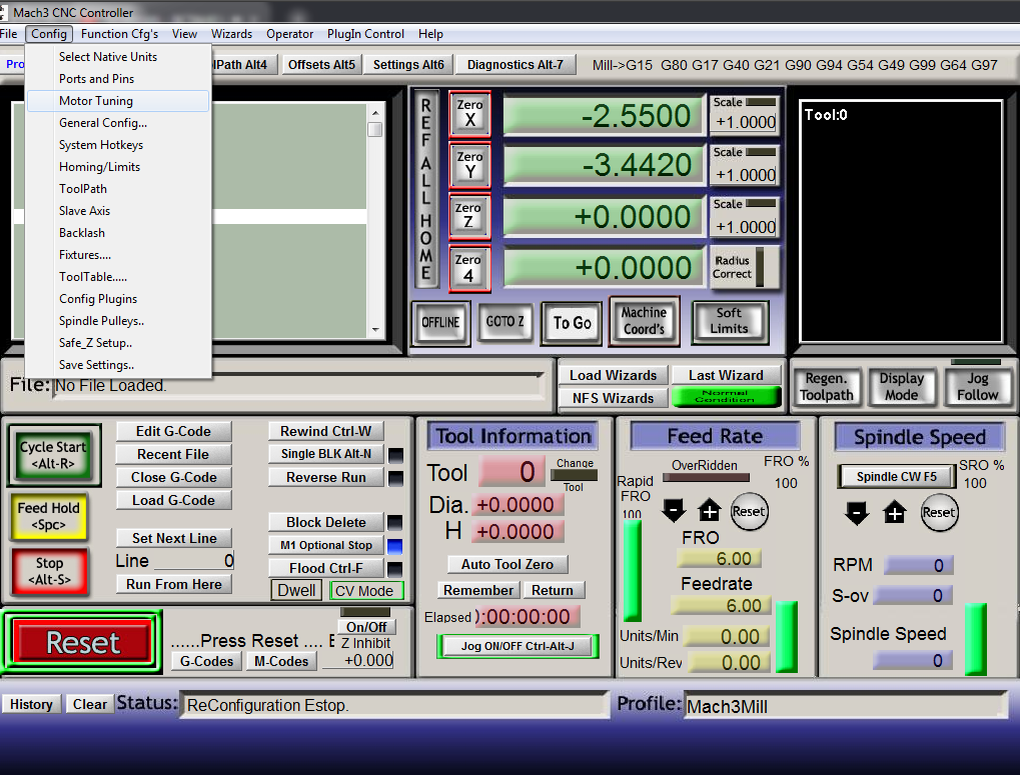The height and width of the screenshot is (775, 1020).
Task: Reset the feed rate override
Action: (749, 511)
